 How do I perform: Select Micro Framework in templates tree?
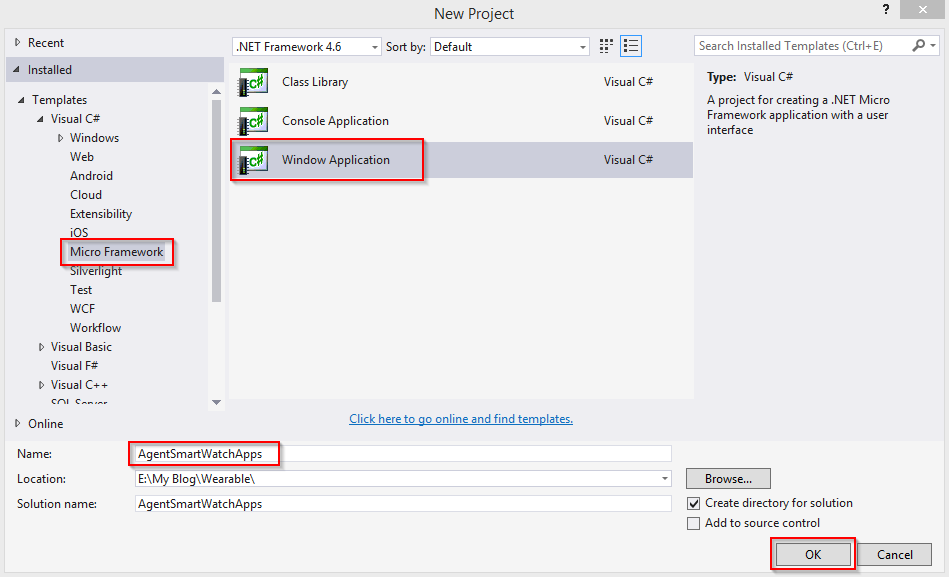[x=116, y=252]
